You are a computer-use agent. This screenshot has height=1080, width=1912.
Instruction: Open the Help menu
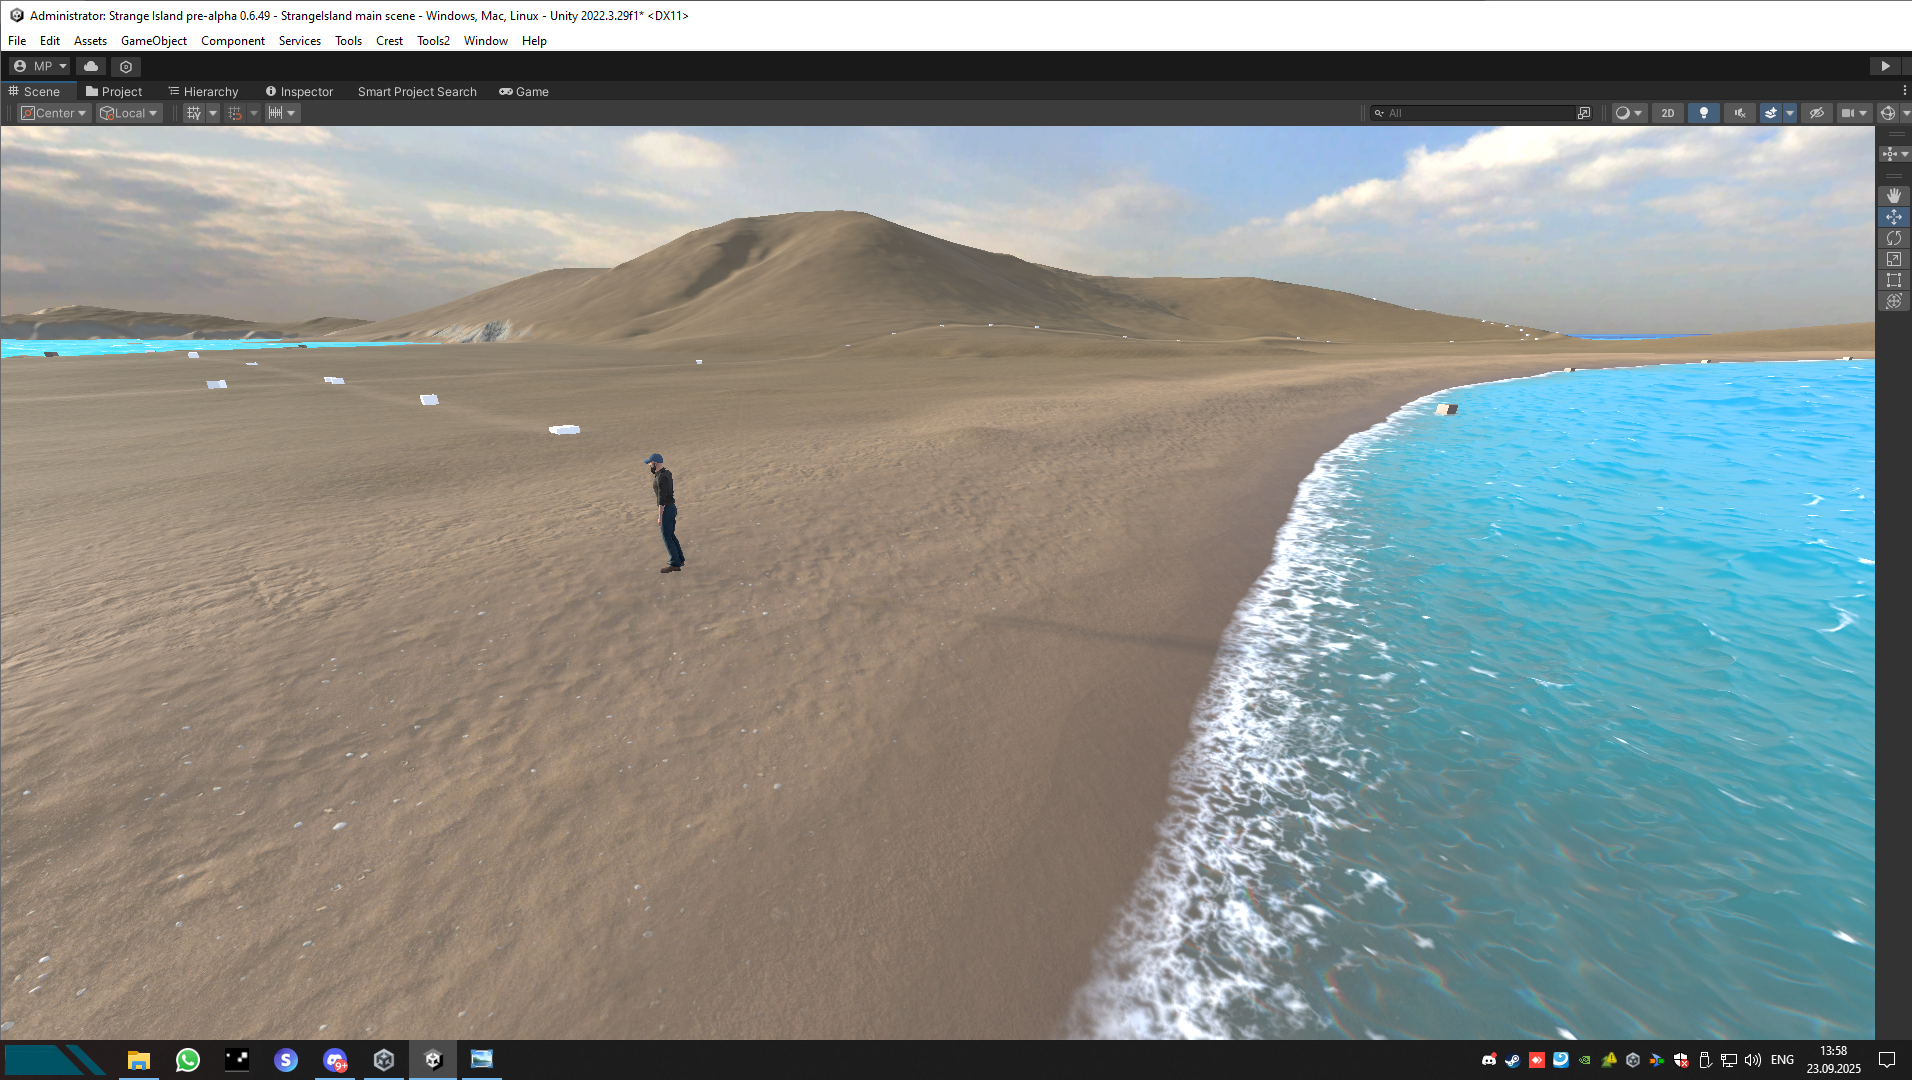tap(534, 41)
